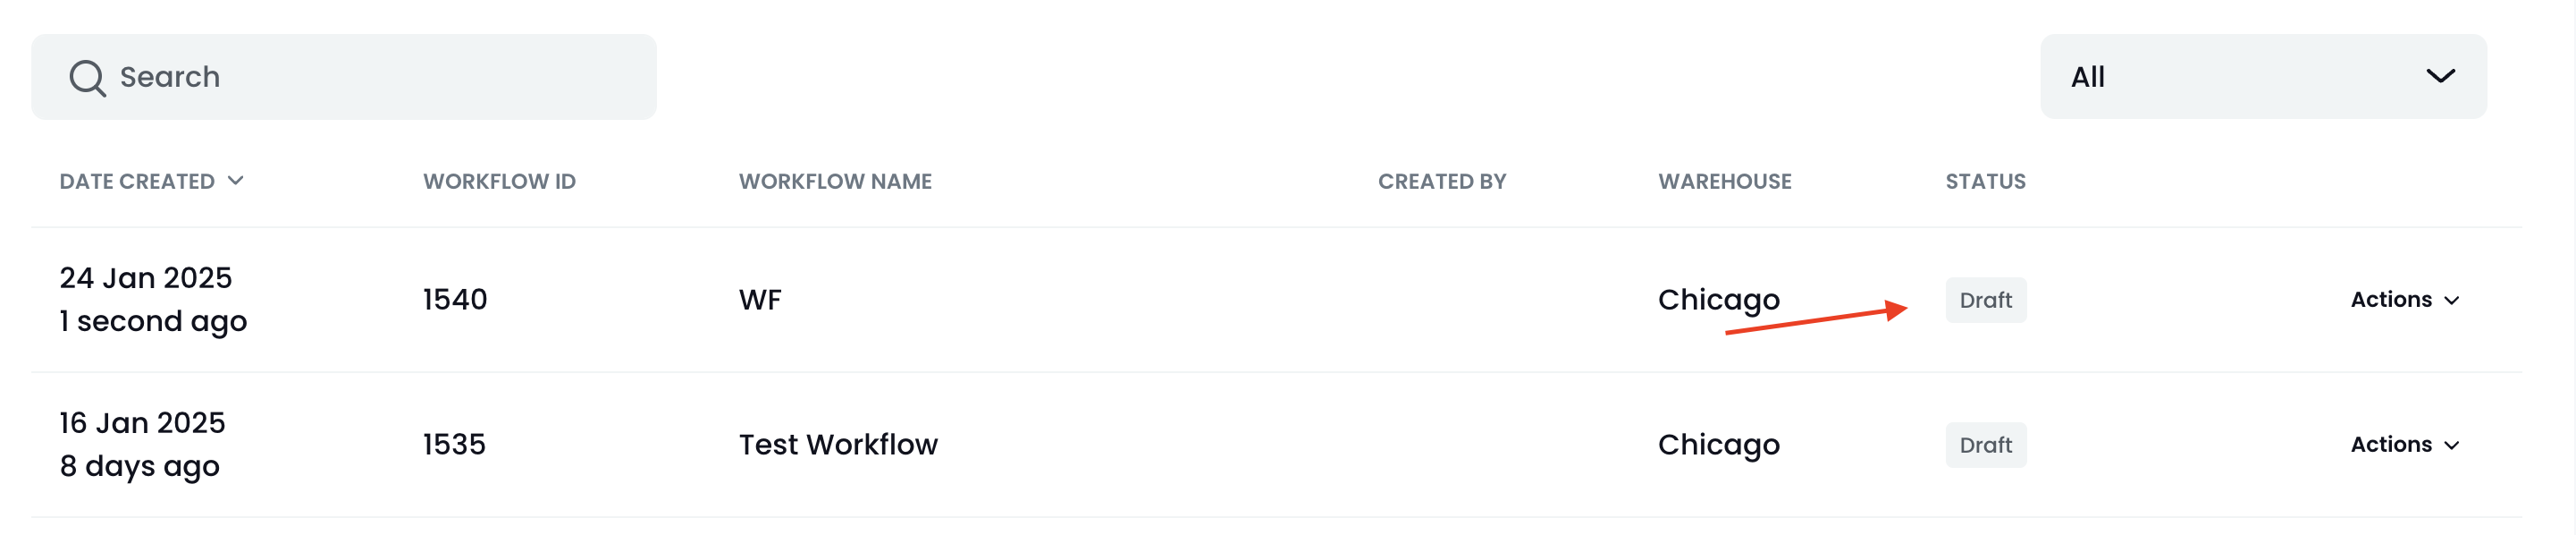Open the workflow named WF
The height and width of the screenshot is (535, 2576).
(x=760, y=300)
